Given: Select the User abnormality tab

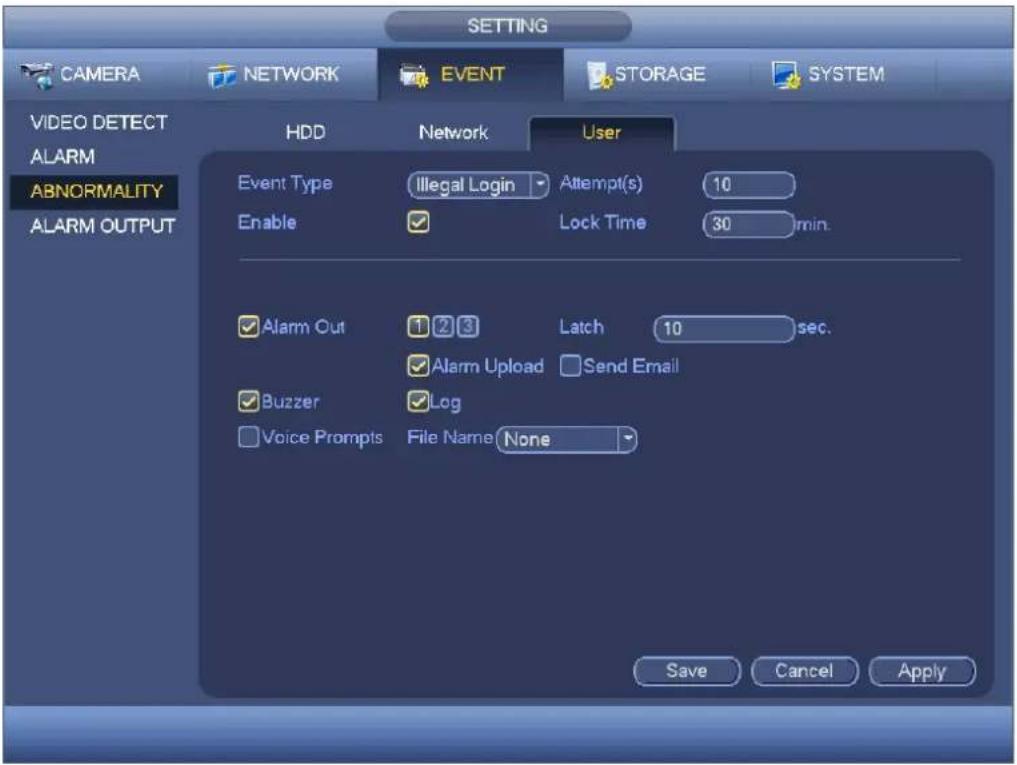Looking at the screenshot, I should [602, 133].
